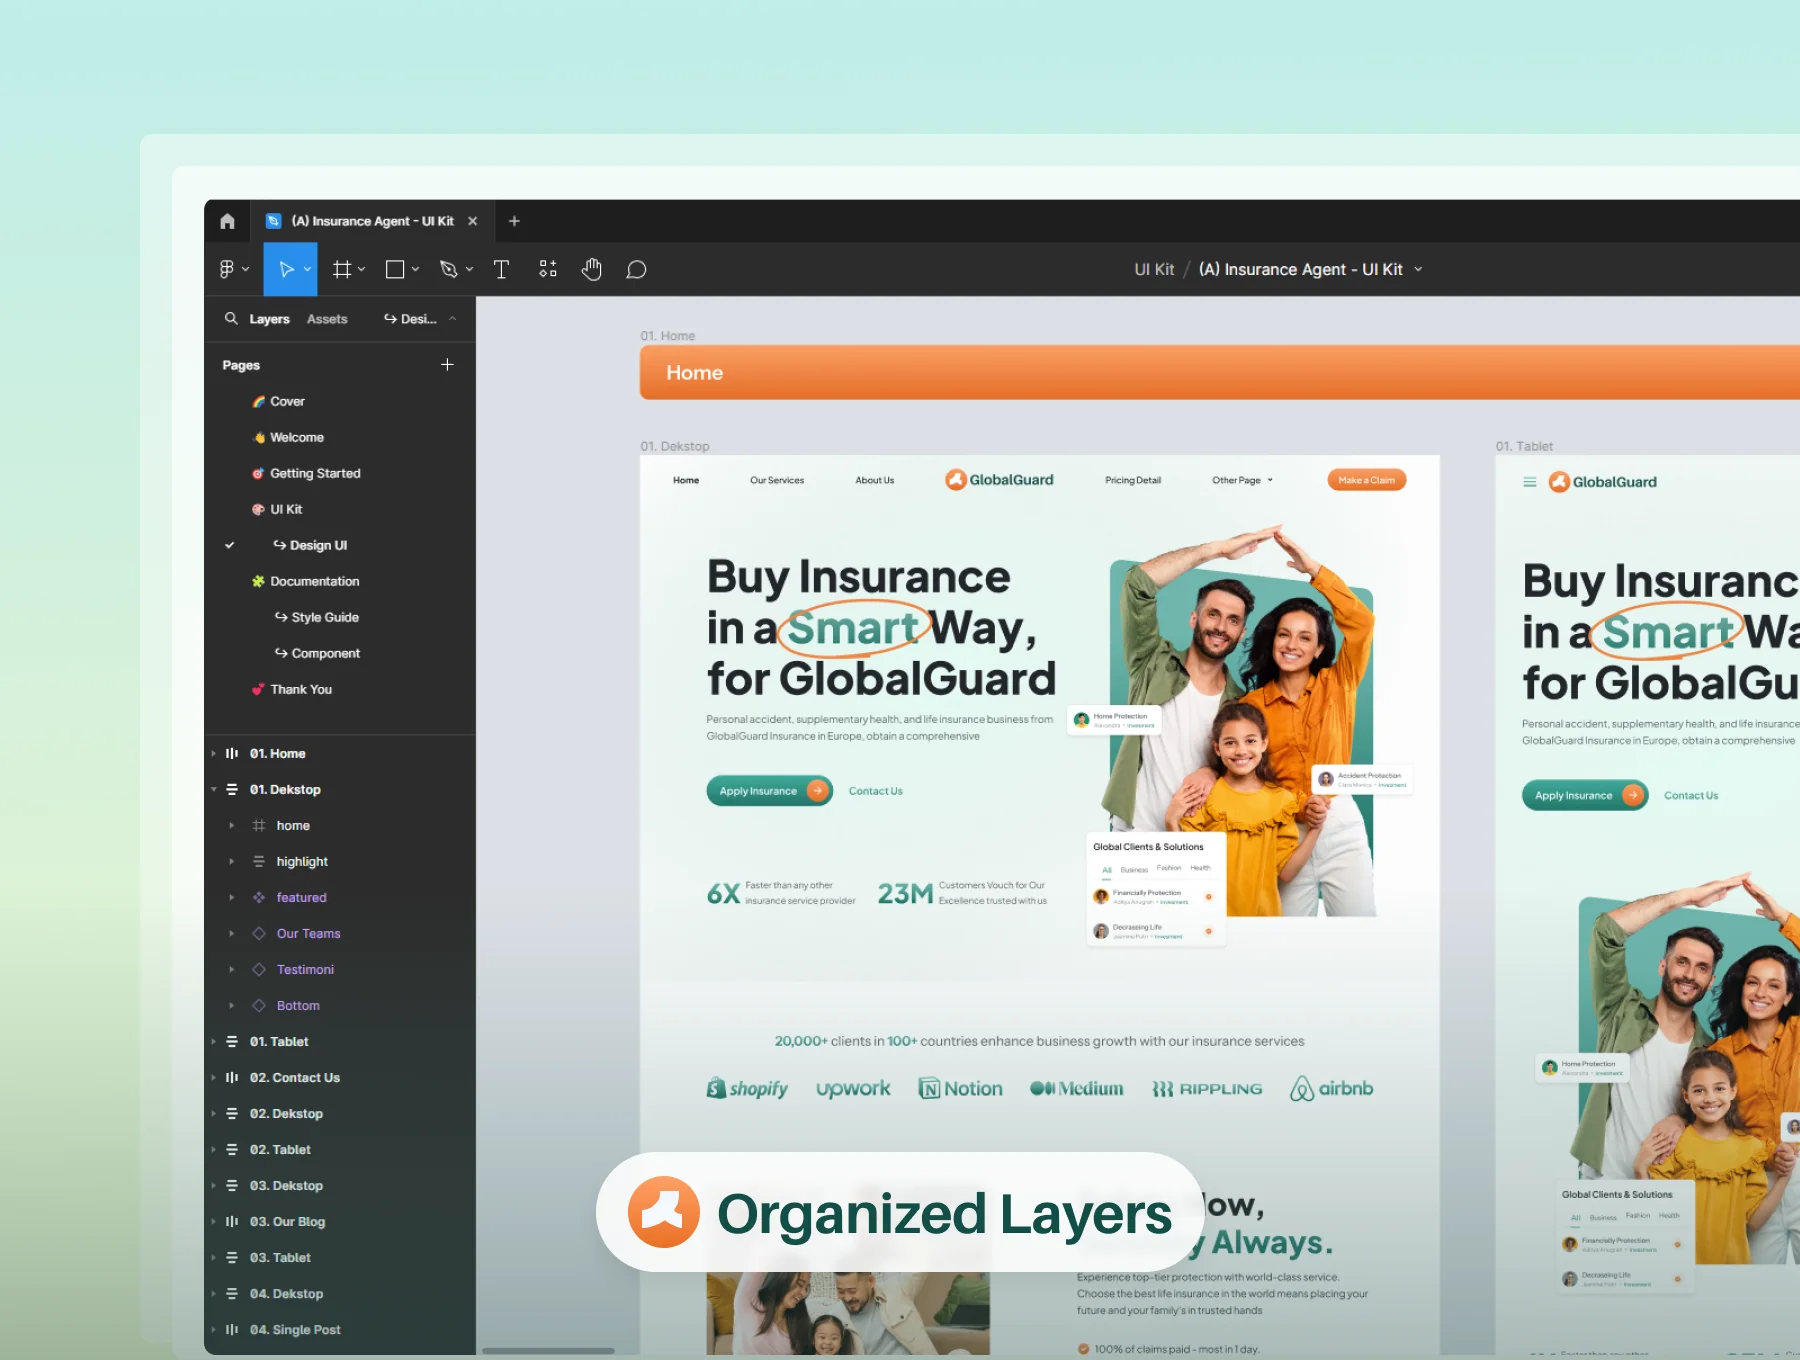Screen dimensions: 1800x1360
Task: Close the Insurance Agent UI Kit tab
Action: [x=473, y=221]
